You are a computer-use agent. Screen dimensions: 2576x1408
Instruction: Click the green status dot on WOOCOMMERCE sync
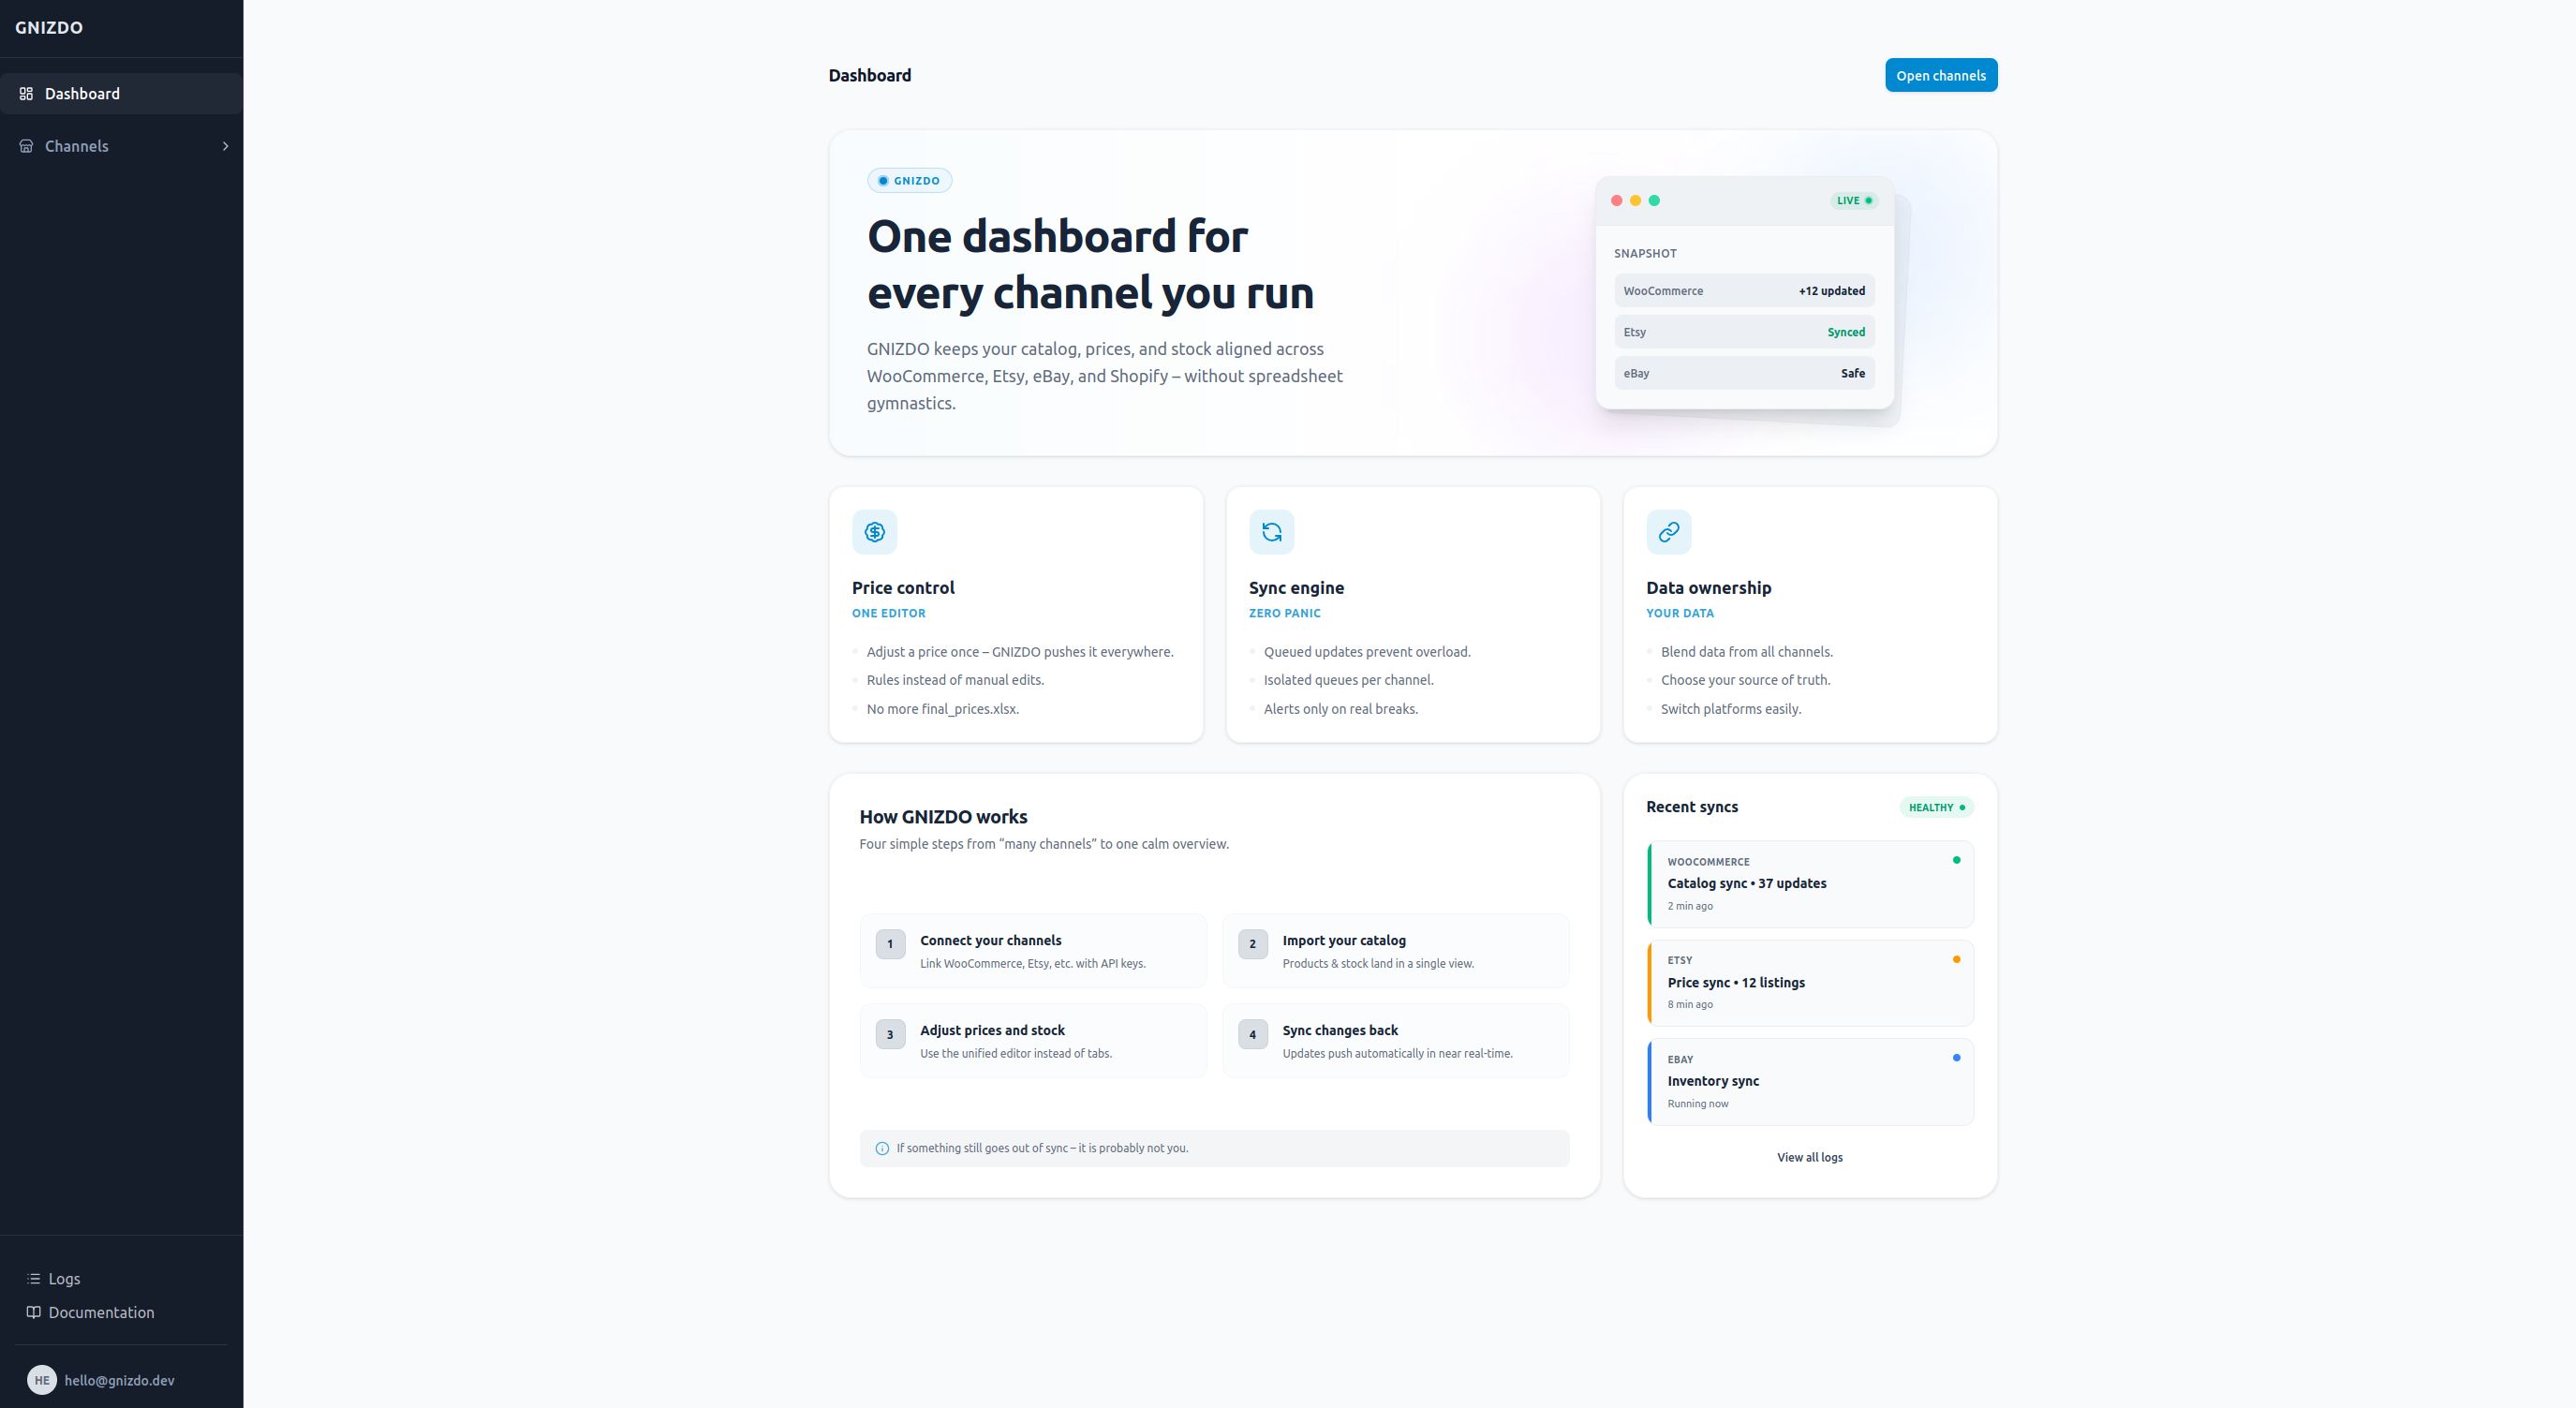[x=1957, y=859]
